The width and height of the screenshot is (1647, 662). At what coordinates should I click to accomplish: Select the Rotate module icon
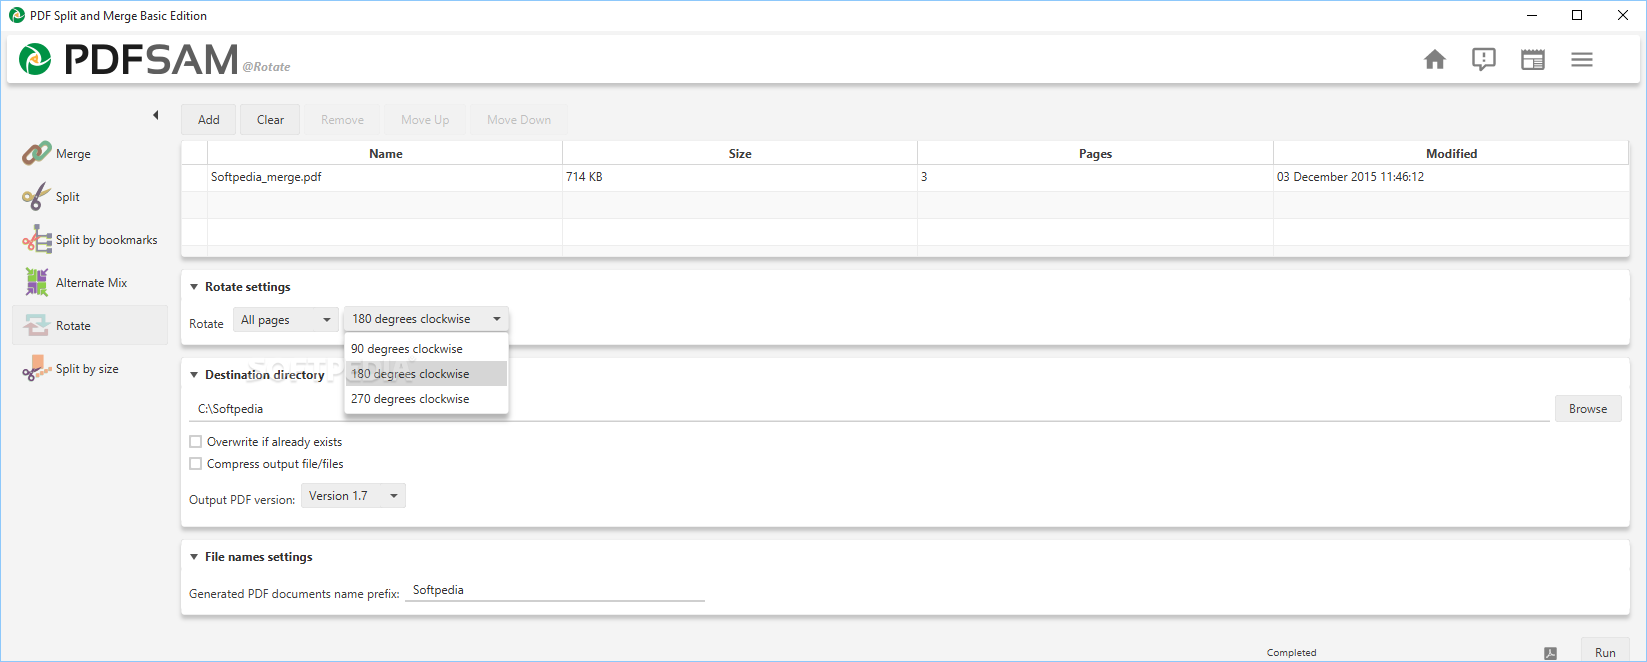point(37,325)
